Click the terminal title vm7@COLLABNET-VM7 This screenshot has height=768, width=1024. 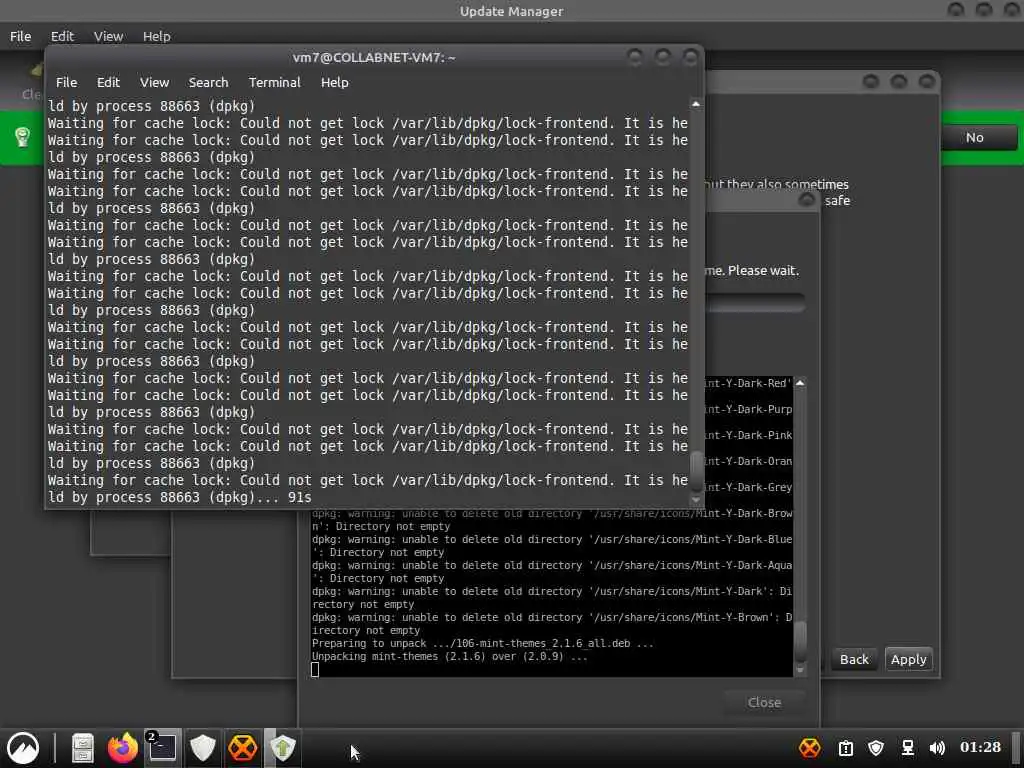374,57
